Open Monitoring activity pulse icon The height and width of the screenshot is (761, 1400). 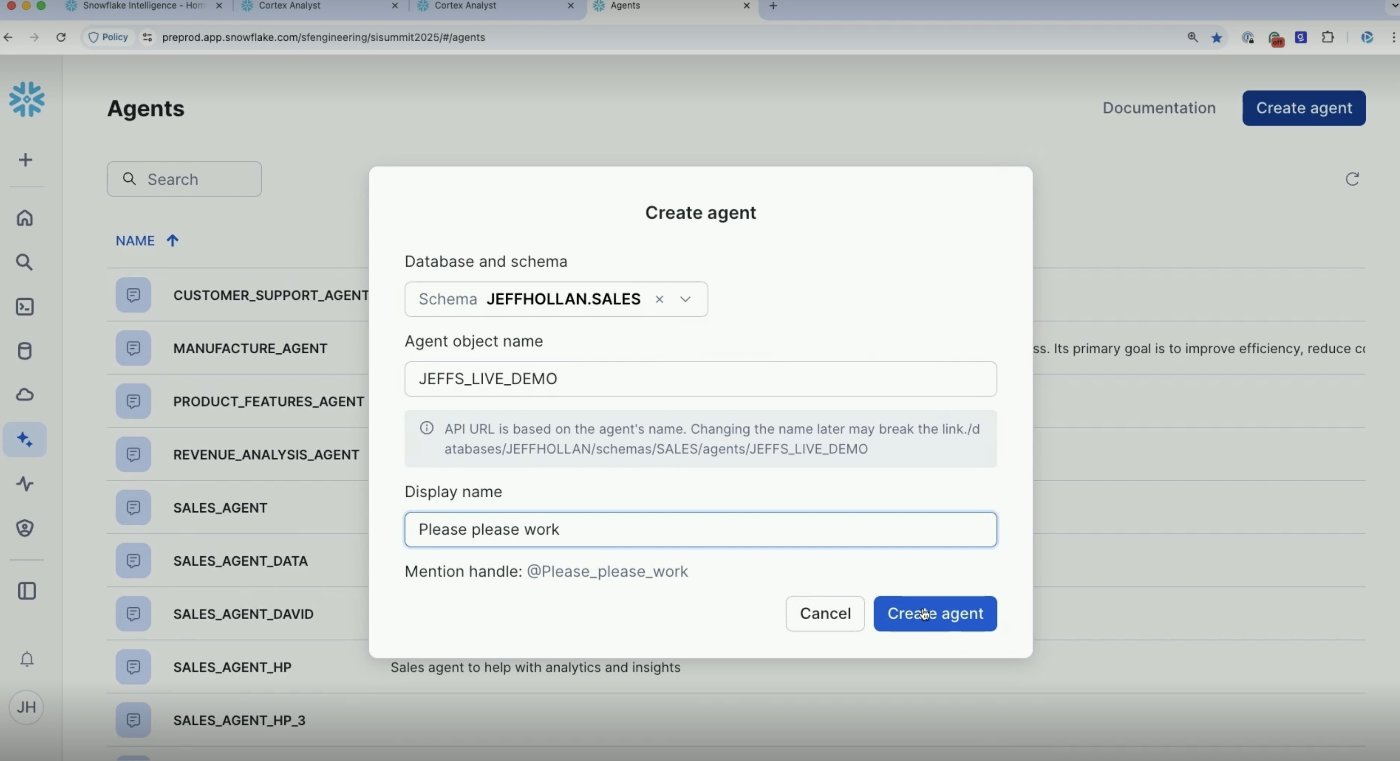click(x=25, y=484)
